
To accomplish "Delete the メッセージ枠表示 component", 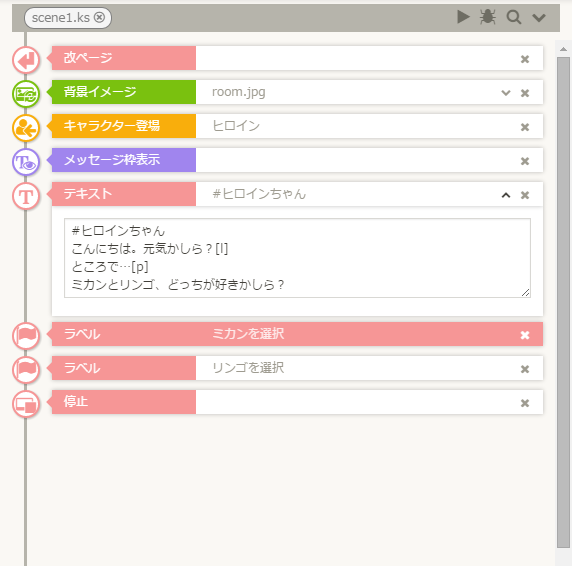I will tap(525, 161).
